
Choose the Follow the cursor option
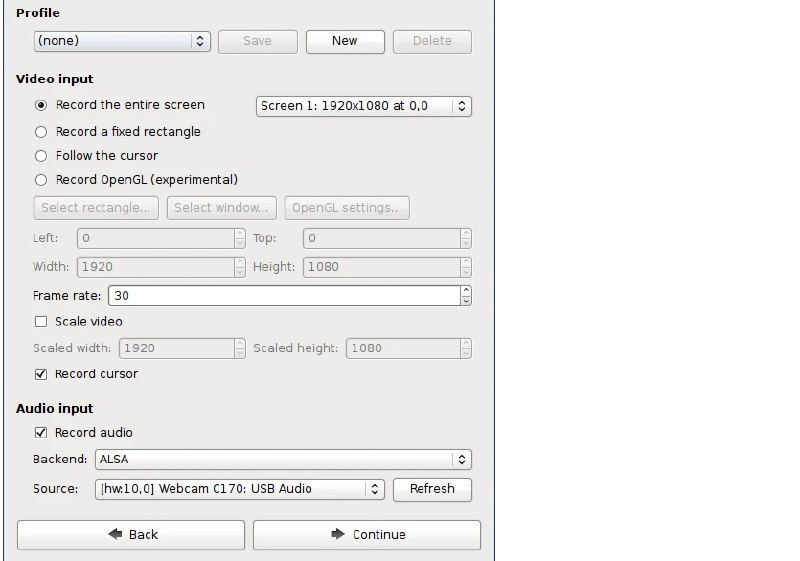(41, 156)
